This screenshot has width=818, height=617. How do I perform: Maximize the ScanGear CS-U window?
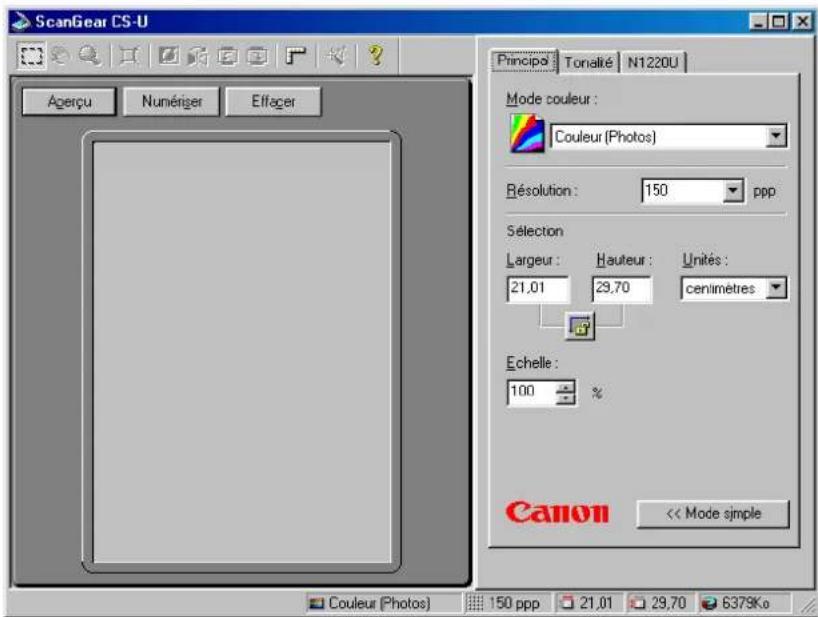[x=779, y=22]
